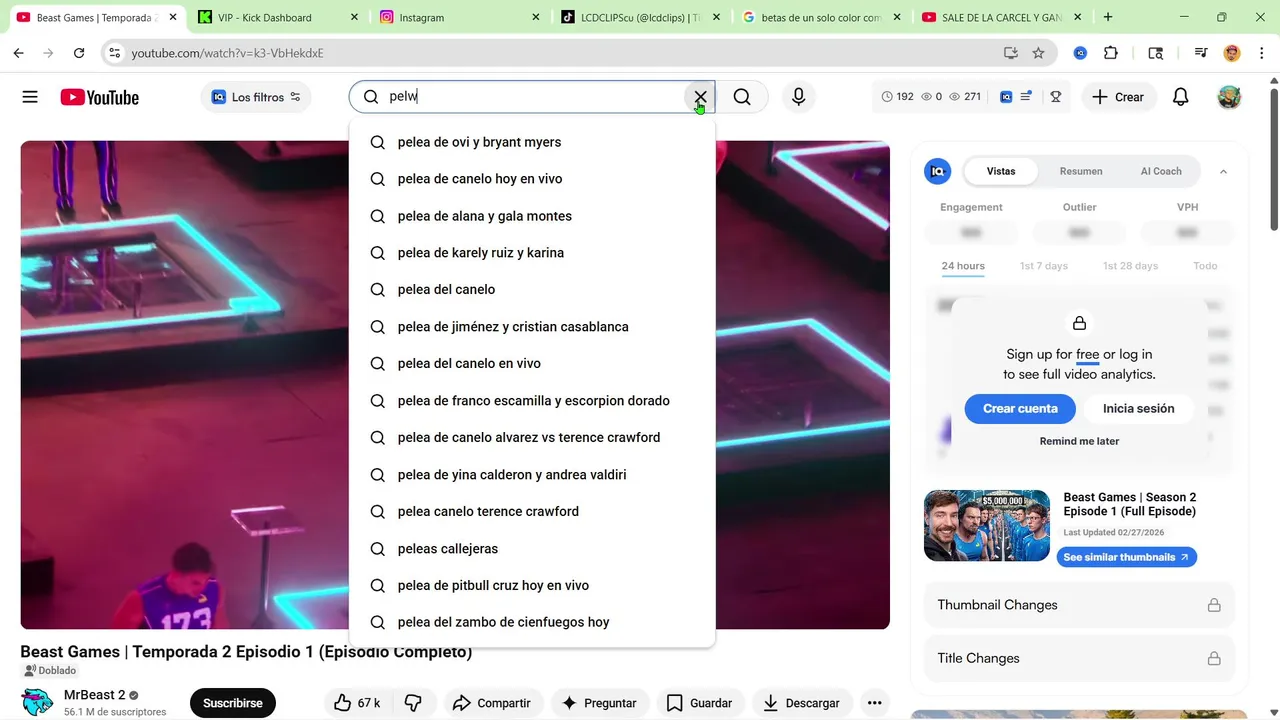Image resolution: width=1280 pixels, height=720 pixels.
Task: Bookmark this page with the star icon
Action: (1038, 53)
